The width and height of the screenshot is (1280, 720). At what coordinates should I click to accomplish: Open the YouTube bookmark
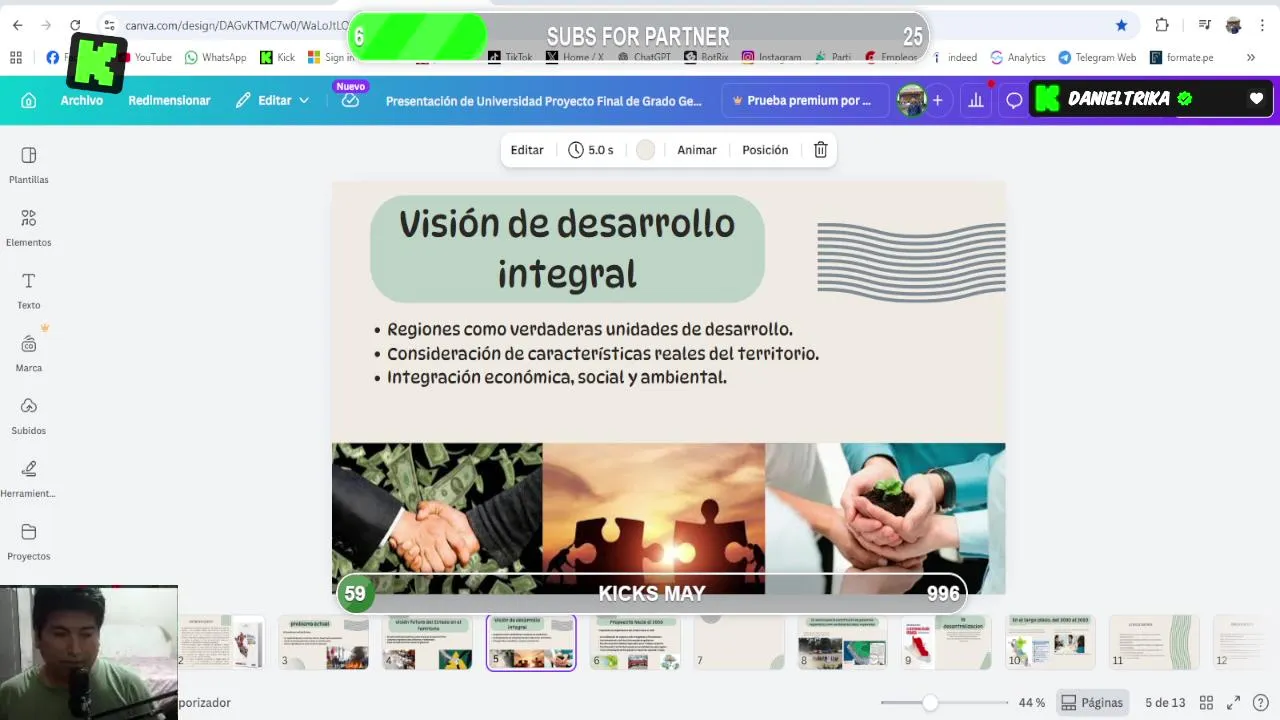coord(146,57)
